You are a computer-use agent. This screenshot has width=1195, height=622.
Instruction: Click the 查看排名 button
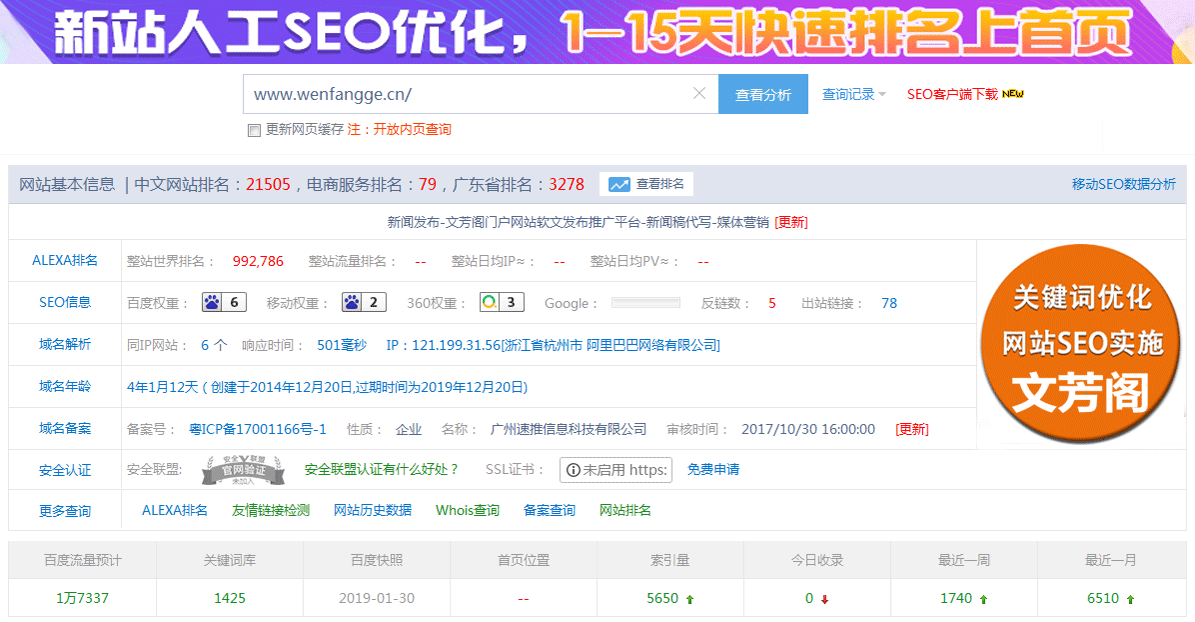646,184
